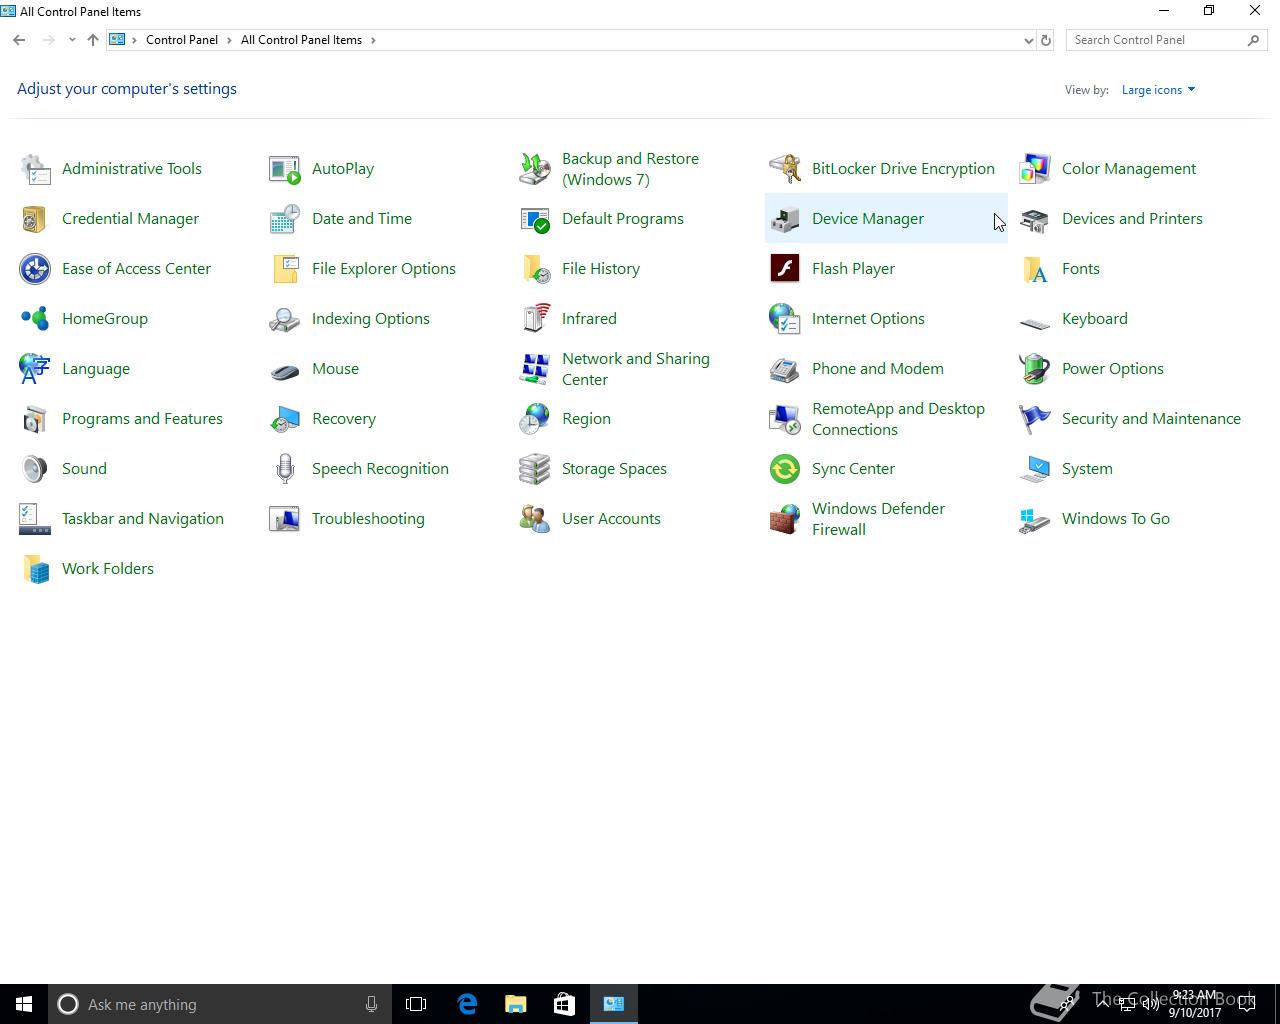Open the Fonts folder icon
This screenshot has width=1280, height=1024.
click(x=1035, y=269)
